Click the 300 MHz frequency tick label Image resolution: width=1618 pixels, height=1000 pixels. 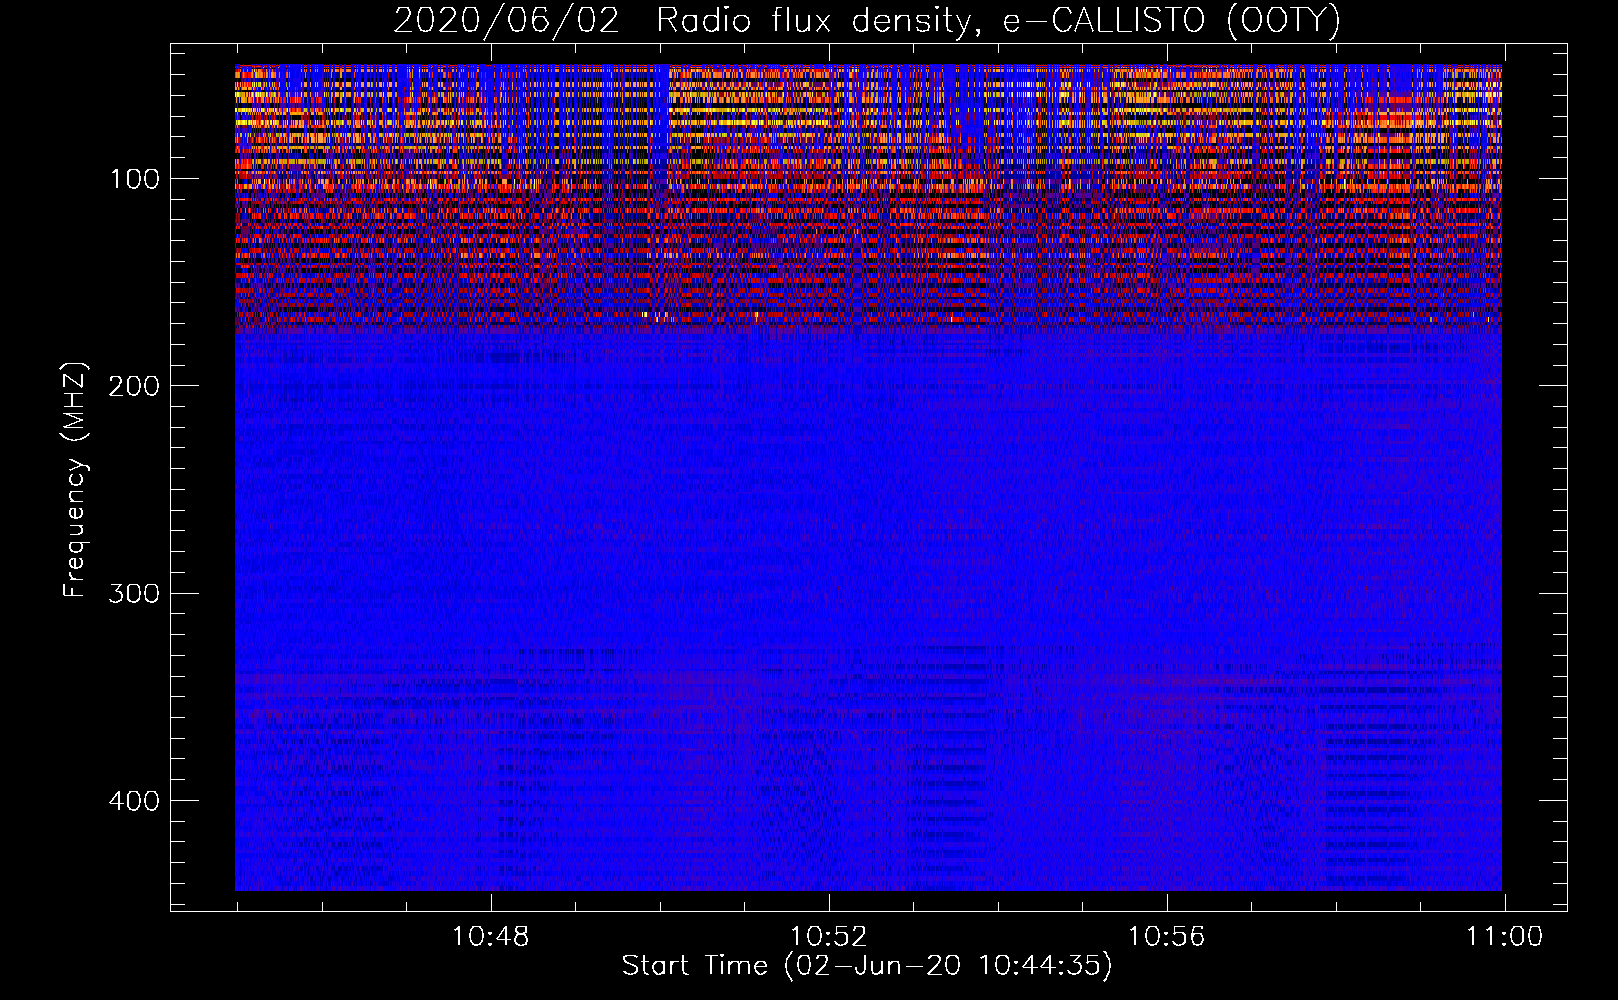[x=135, y=594]
